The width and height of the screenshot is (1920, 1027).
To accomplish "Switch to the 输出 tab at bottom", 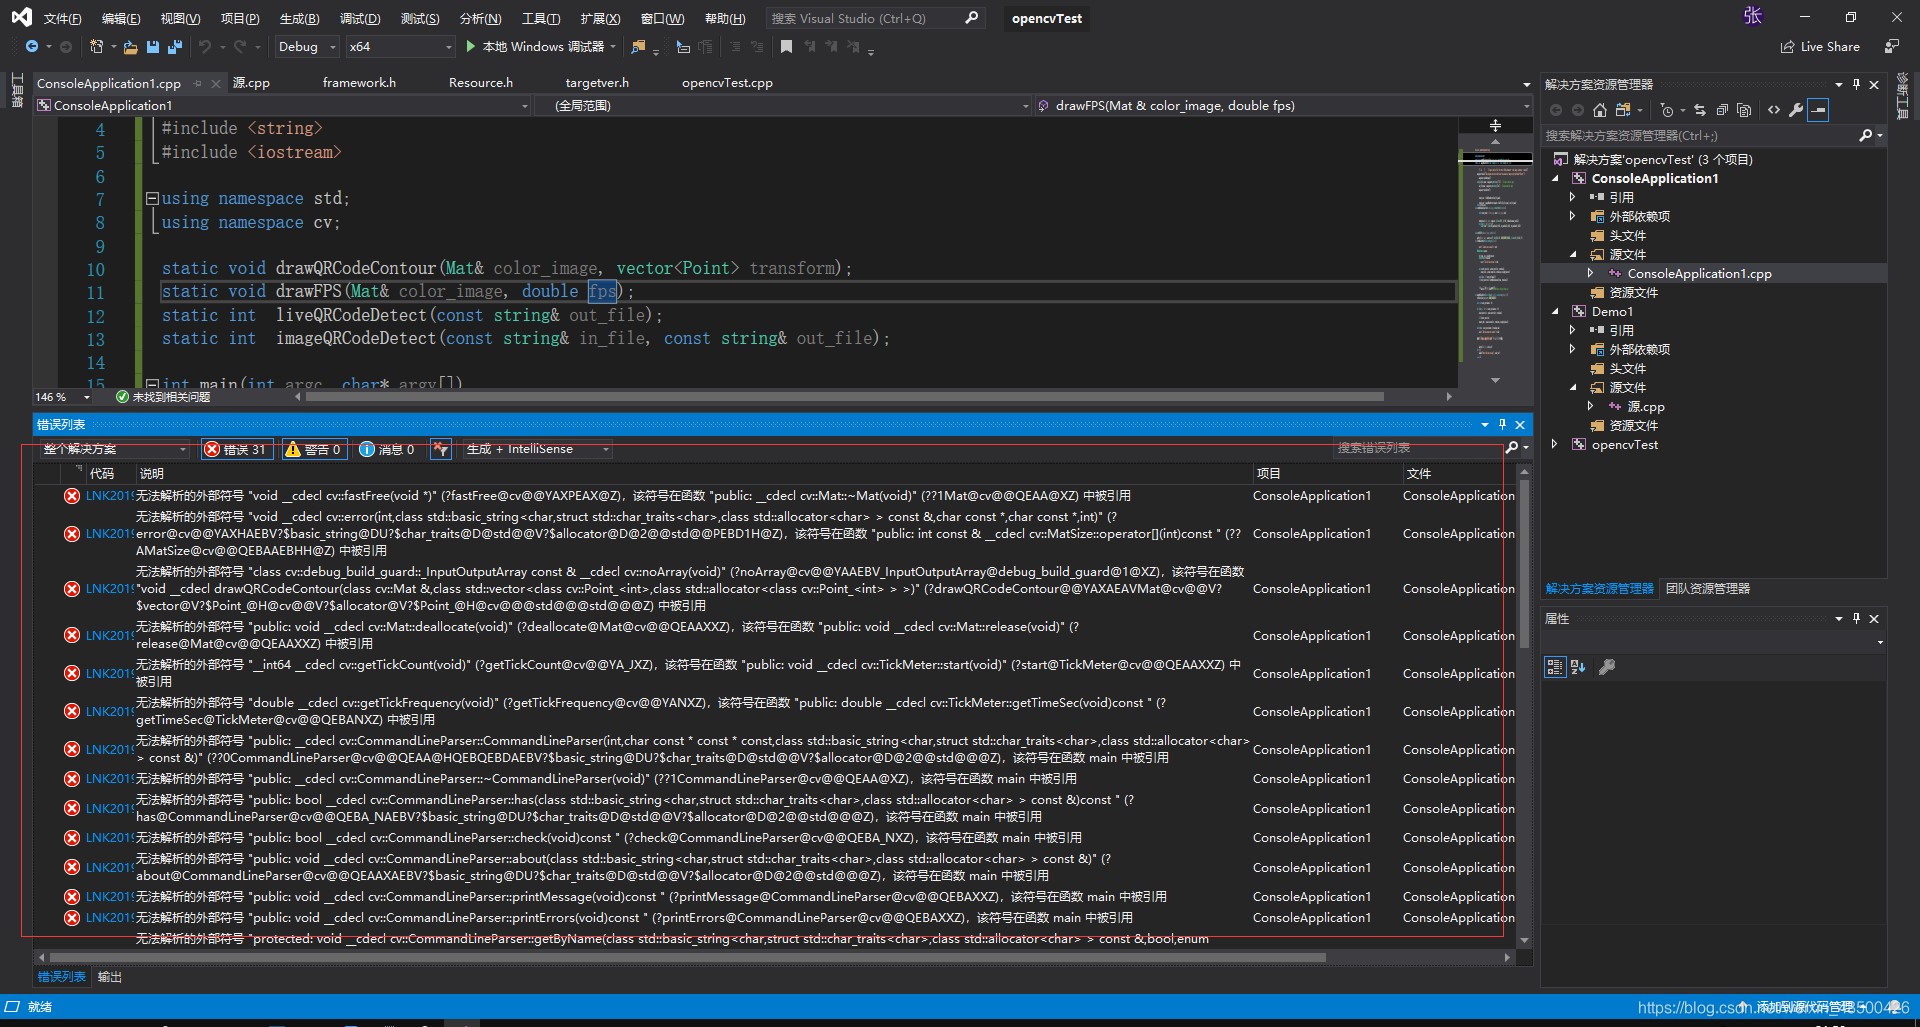I will (x=110, y=977).
